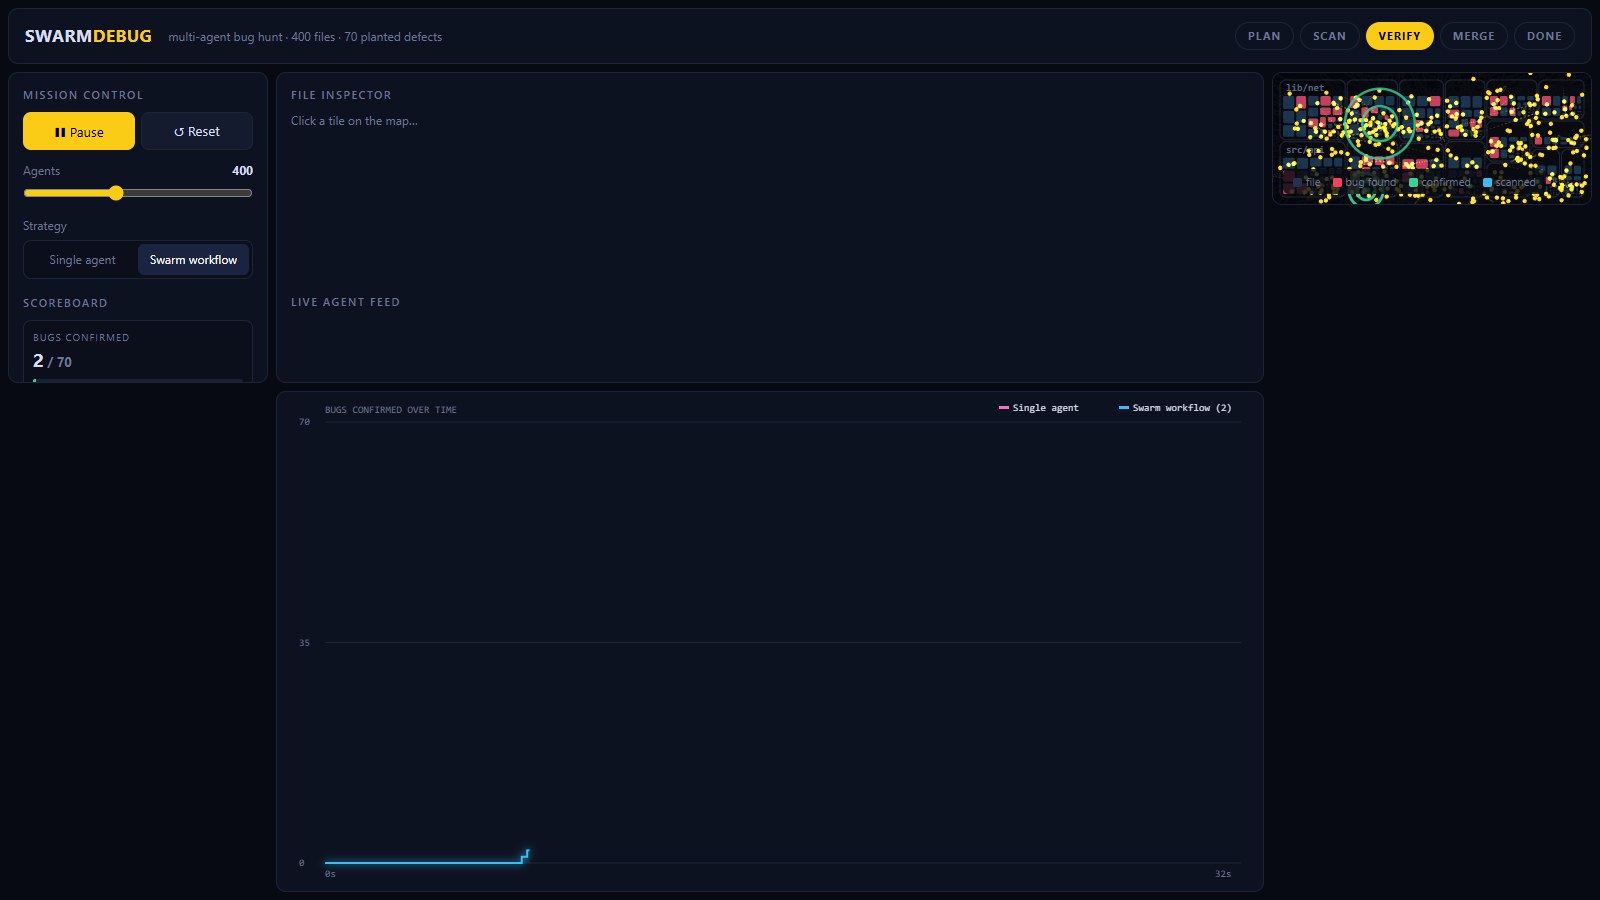Click the multi-agent bug hunt subtitle
1600x900 pixels.
point(305,37)
